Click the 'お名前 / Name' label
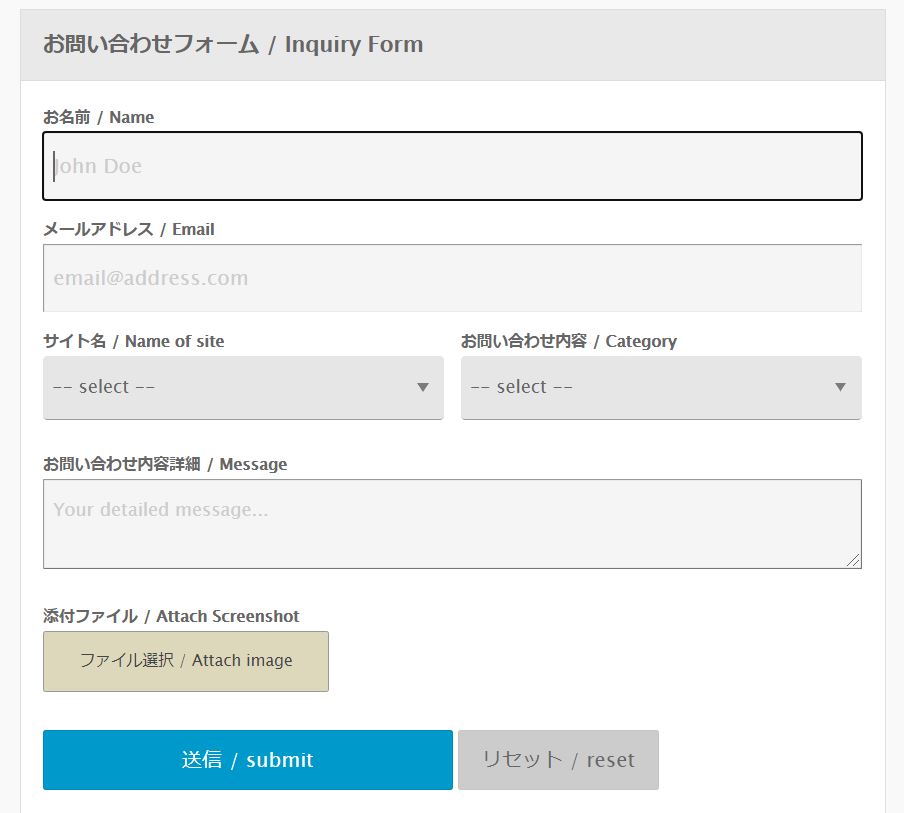The image size is (904, 813). point(99,117)
